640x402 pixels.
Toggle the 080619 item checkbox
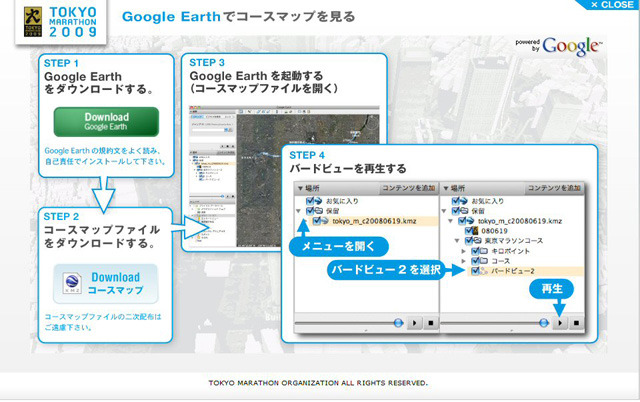click(469, 231)
